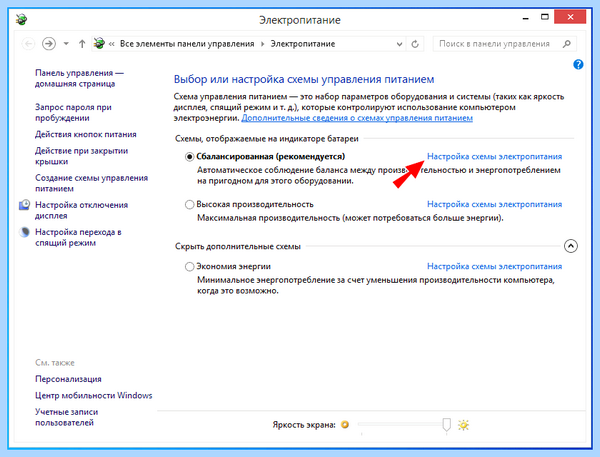Click the Back navigation arrow
This screenshot has width=600, height=457.
point(28,44)
